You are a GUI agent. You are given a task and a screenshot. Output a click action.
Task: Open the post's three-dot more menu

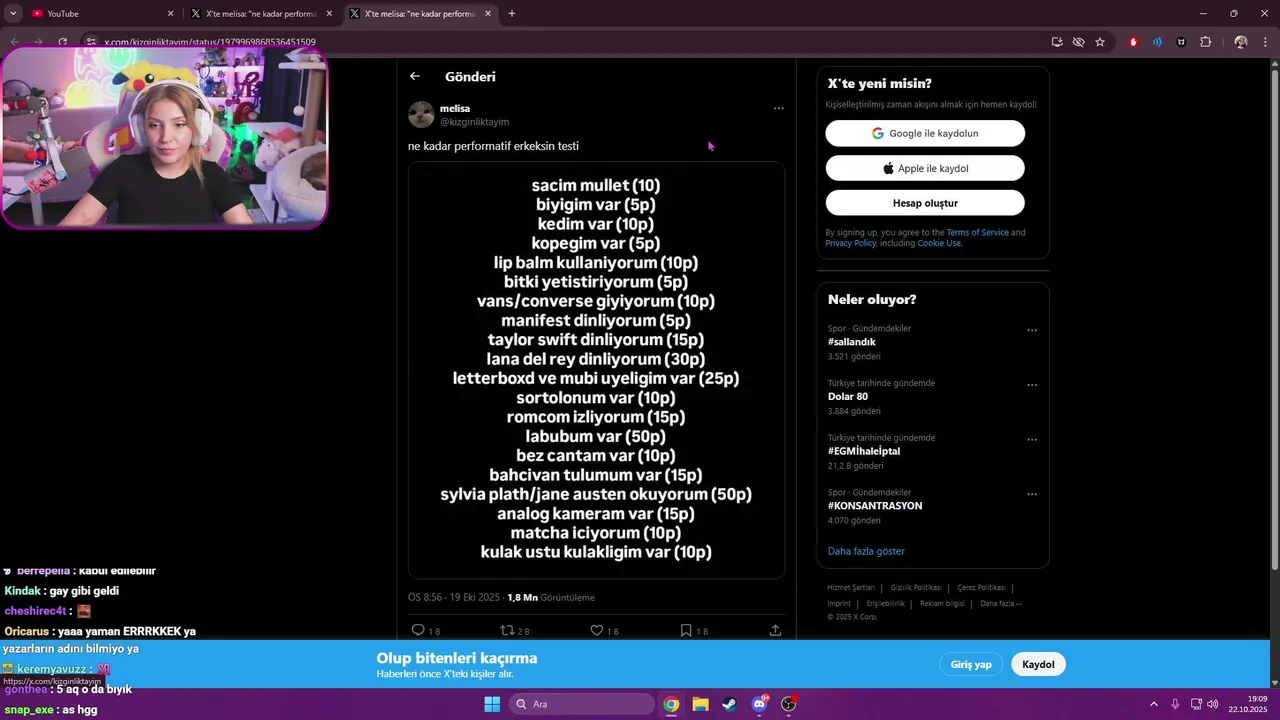click(x=779, y=108)
